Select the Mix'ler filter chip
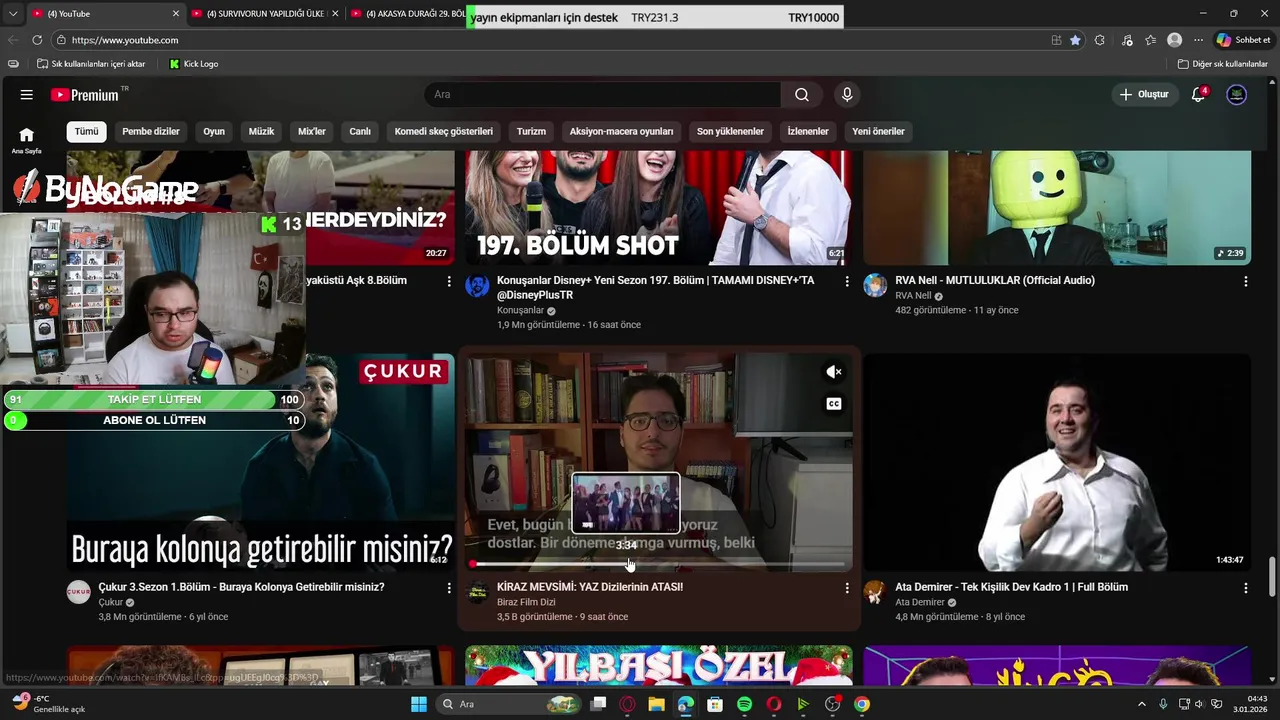1280x720 pixels. tap(312, 131)
